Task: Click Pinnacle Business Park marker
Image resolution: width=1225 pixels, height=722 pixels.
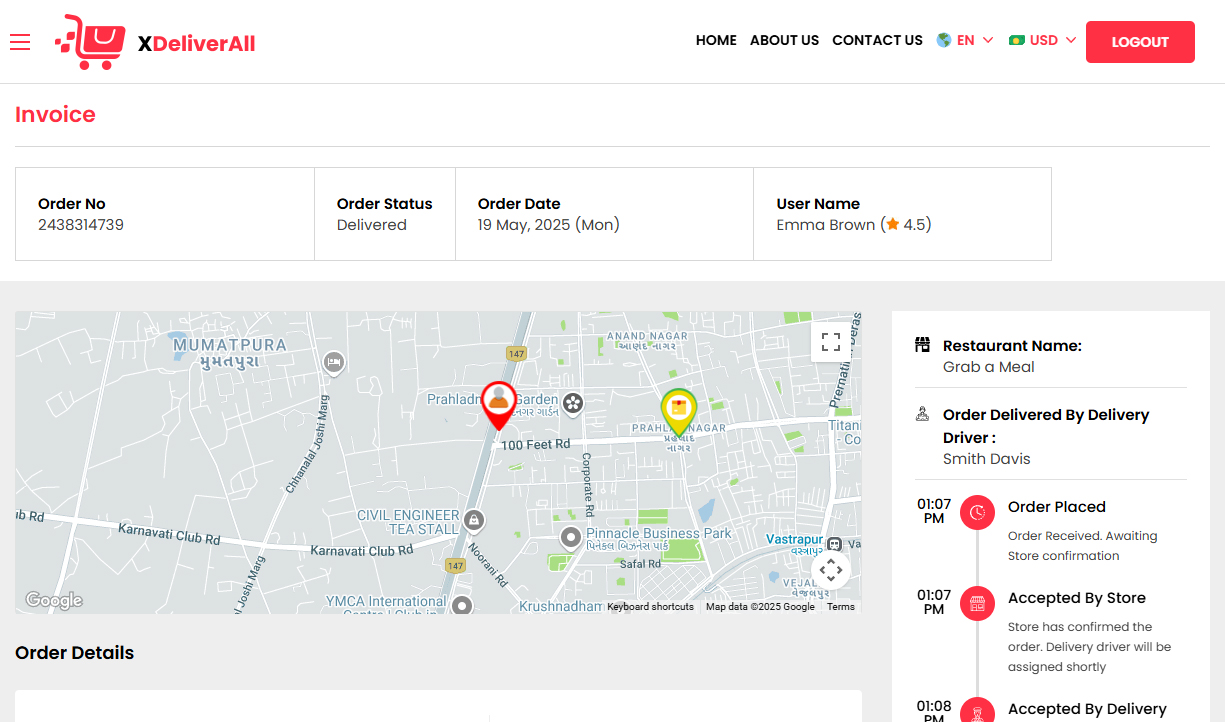Action: tap(571, 539)
